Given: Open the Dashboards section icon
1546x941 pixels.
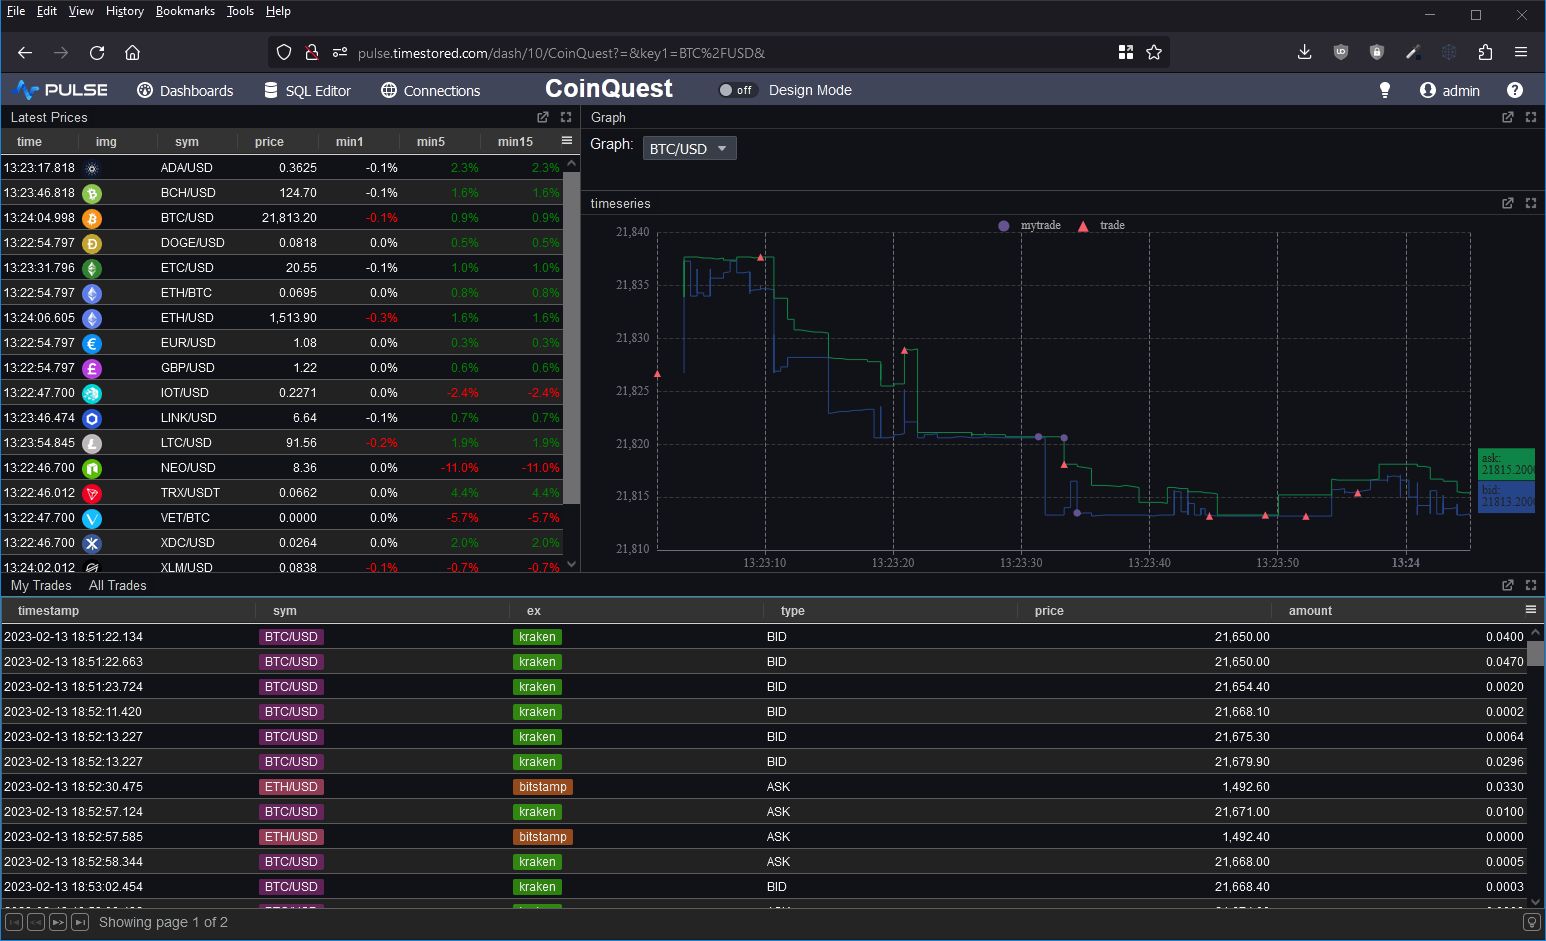Looking at the screenshot, I should click(x=145, y=90).
